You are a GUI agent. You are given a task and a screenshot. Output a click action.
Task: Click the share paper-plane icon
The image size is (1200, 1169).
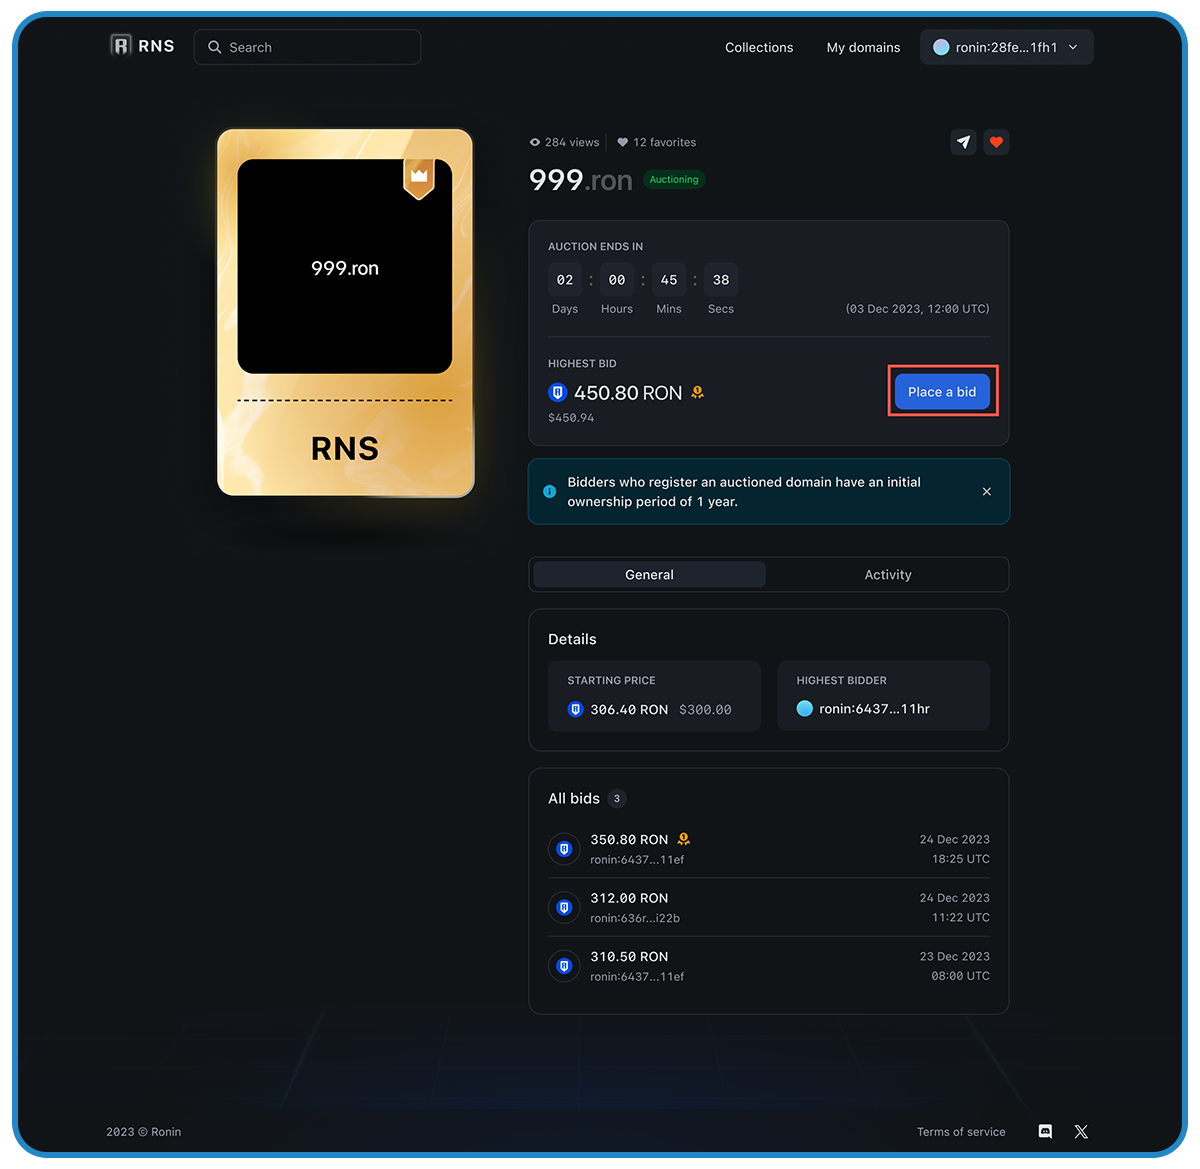[963, 142]
